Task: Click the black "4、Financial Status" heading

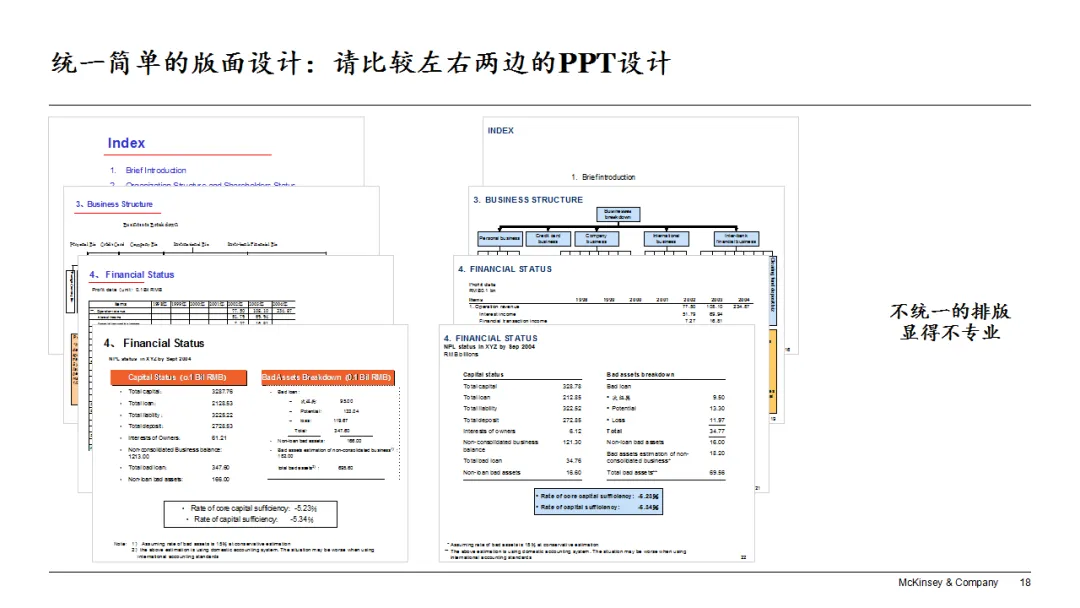Action: click(154, 343)
